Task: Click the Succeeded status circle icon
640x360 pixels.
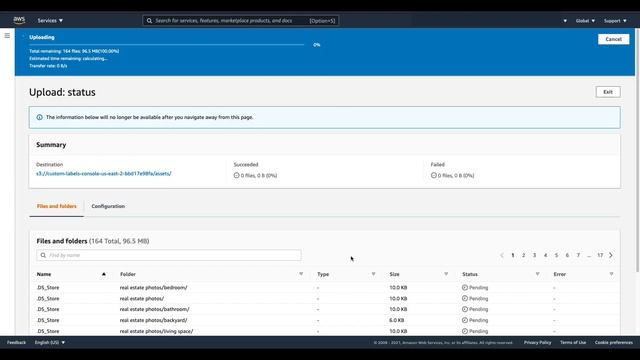Action: [236, 175]
